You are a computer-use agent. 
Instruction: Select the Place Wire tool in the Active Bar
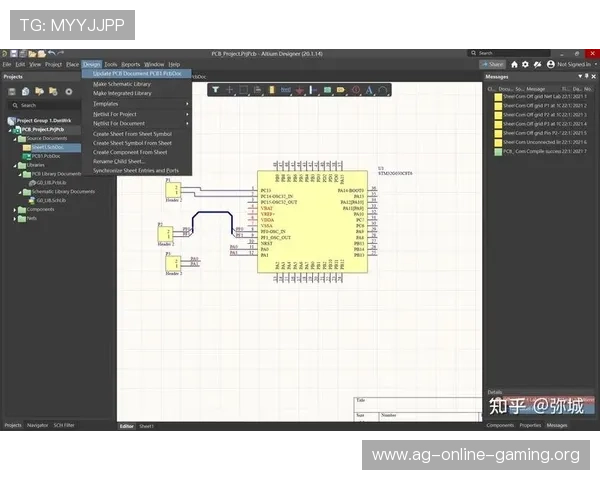coord(285,90)
